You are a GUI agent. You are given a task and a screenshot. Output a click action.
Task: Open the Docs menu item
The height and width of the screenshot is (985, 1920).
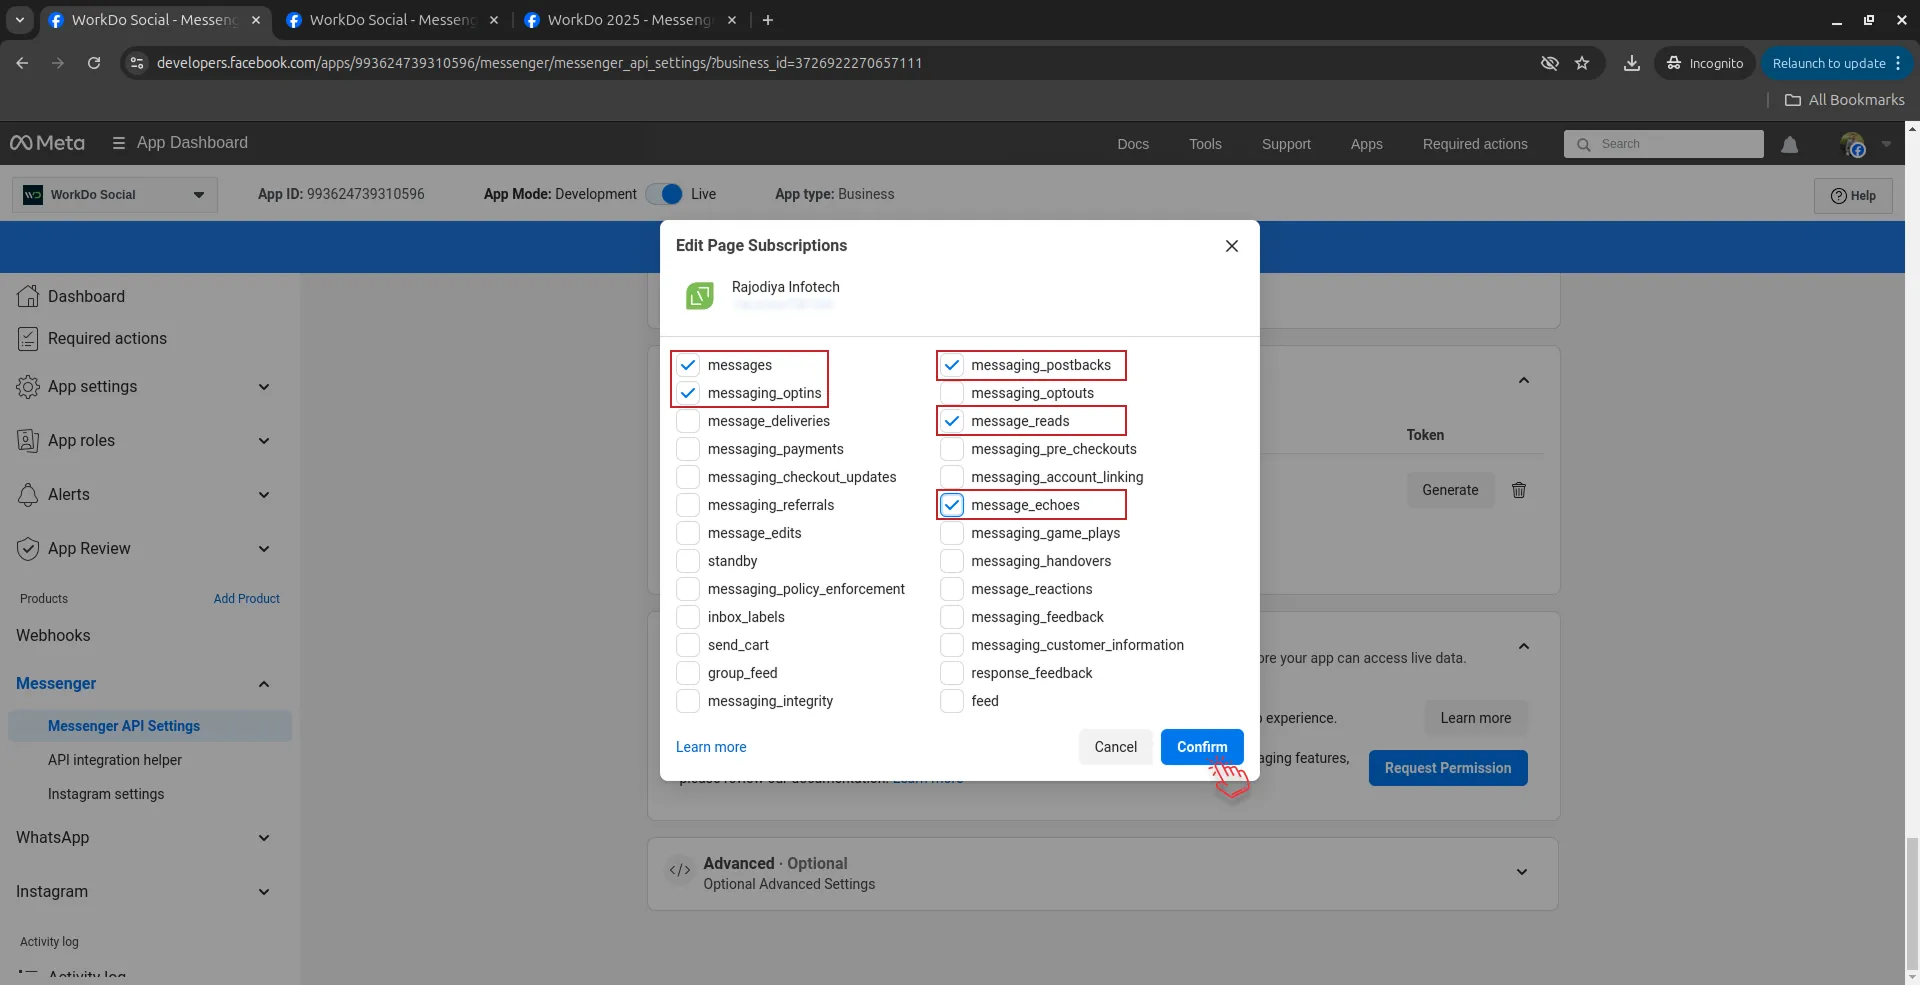pyautogui.click(x=1132, y=144)
